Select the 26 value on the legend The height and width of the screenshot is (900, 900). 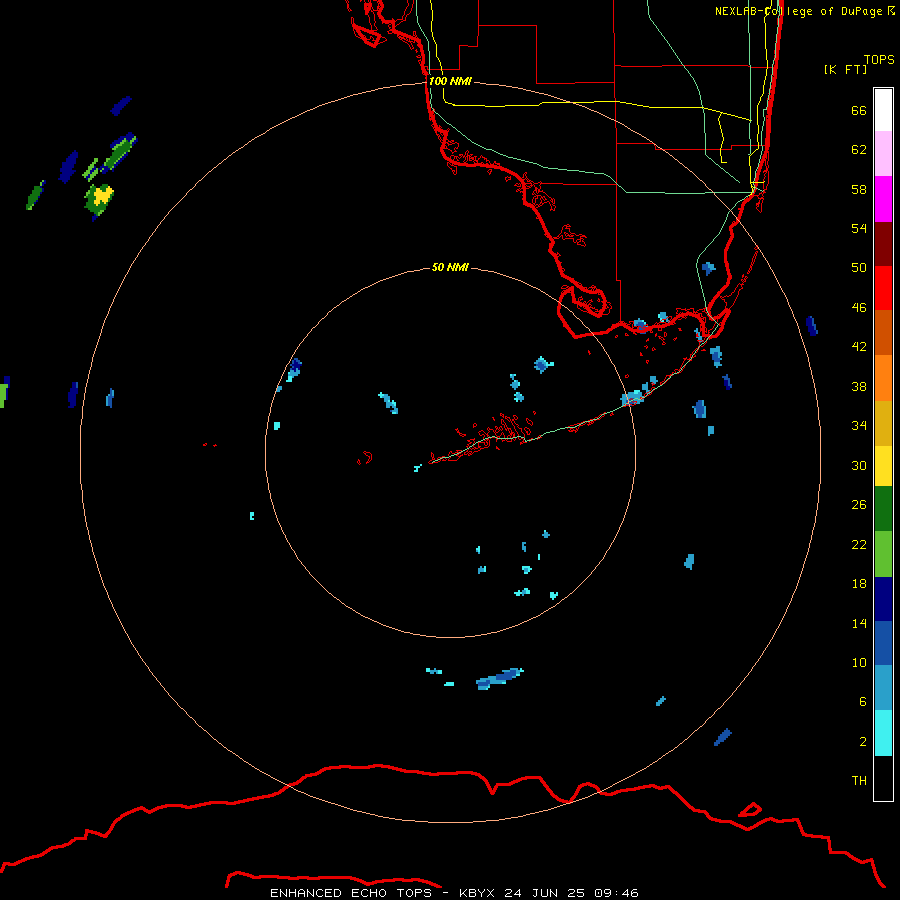[859, 505]
